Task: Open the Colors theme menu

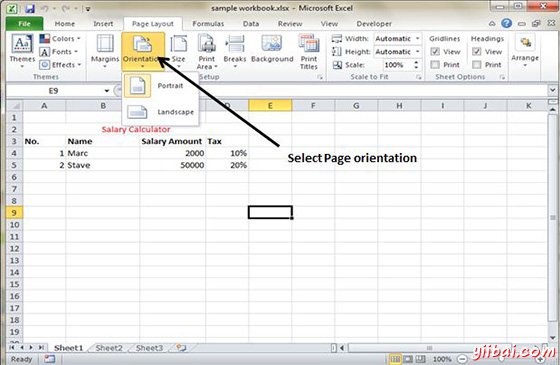Action: [60, 39]
